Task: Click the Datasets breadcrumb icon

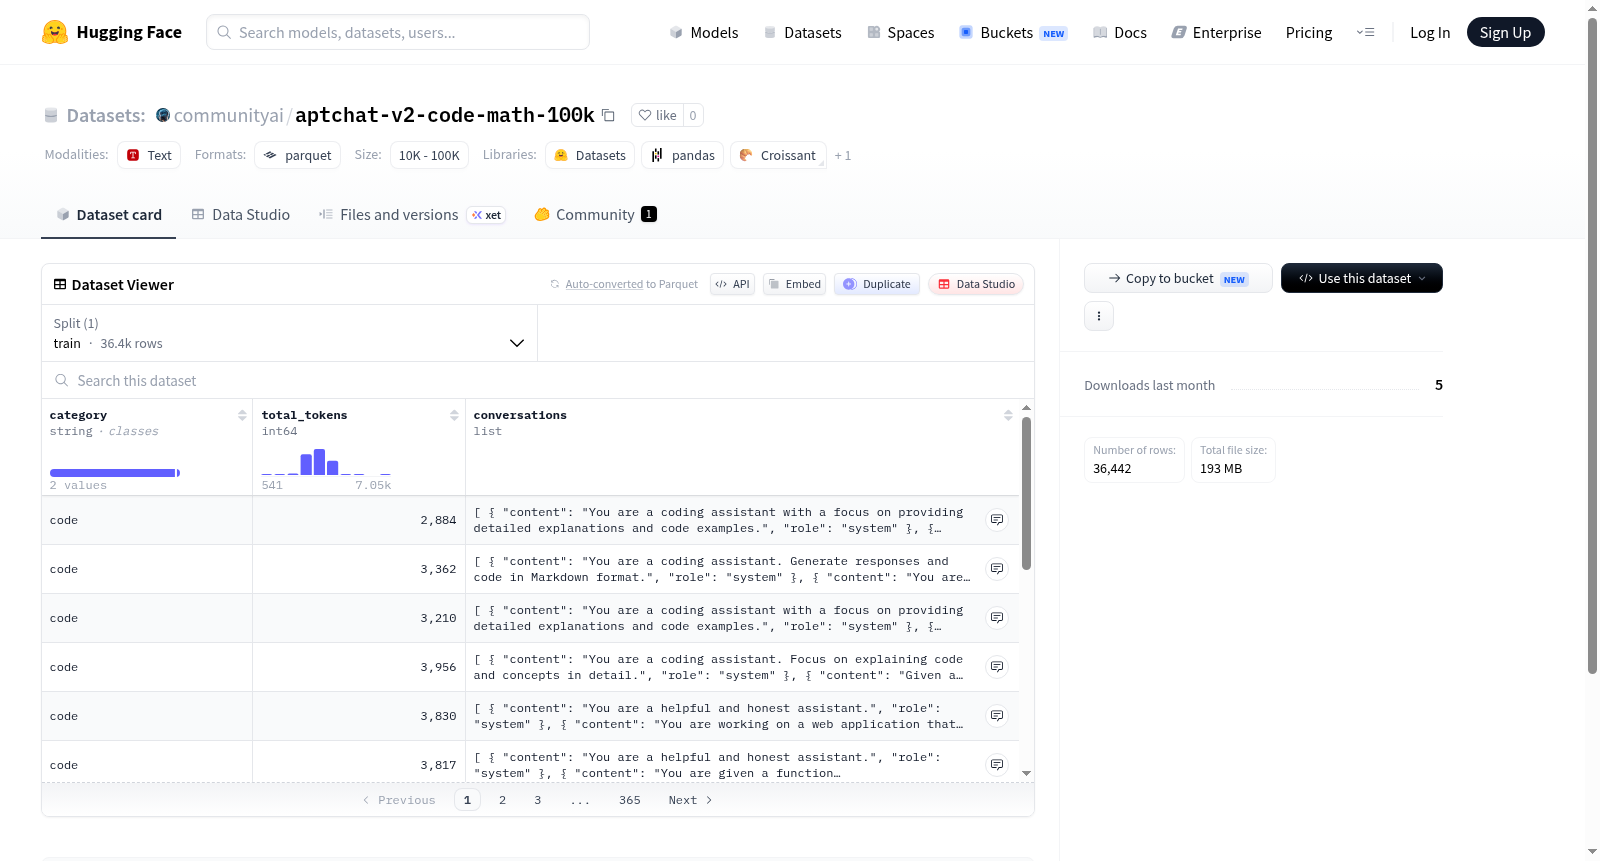Action: coord(51,116)
